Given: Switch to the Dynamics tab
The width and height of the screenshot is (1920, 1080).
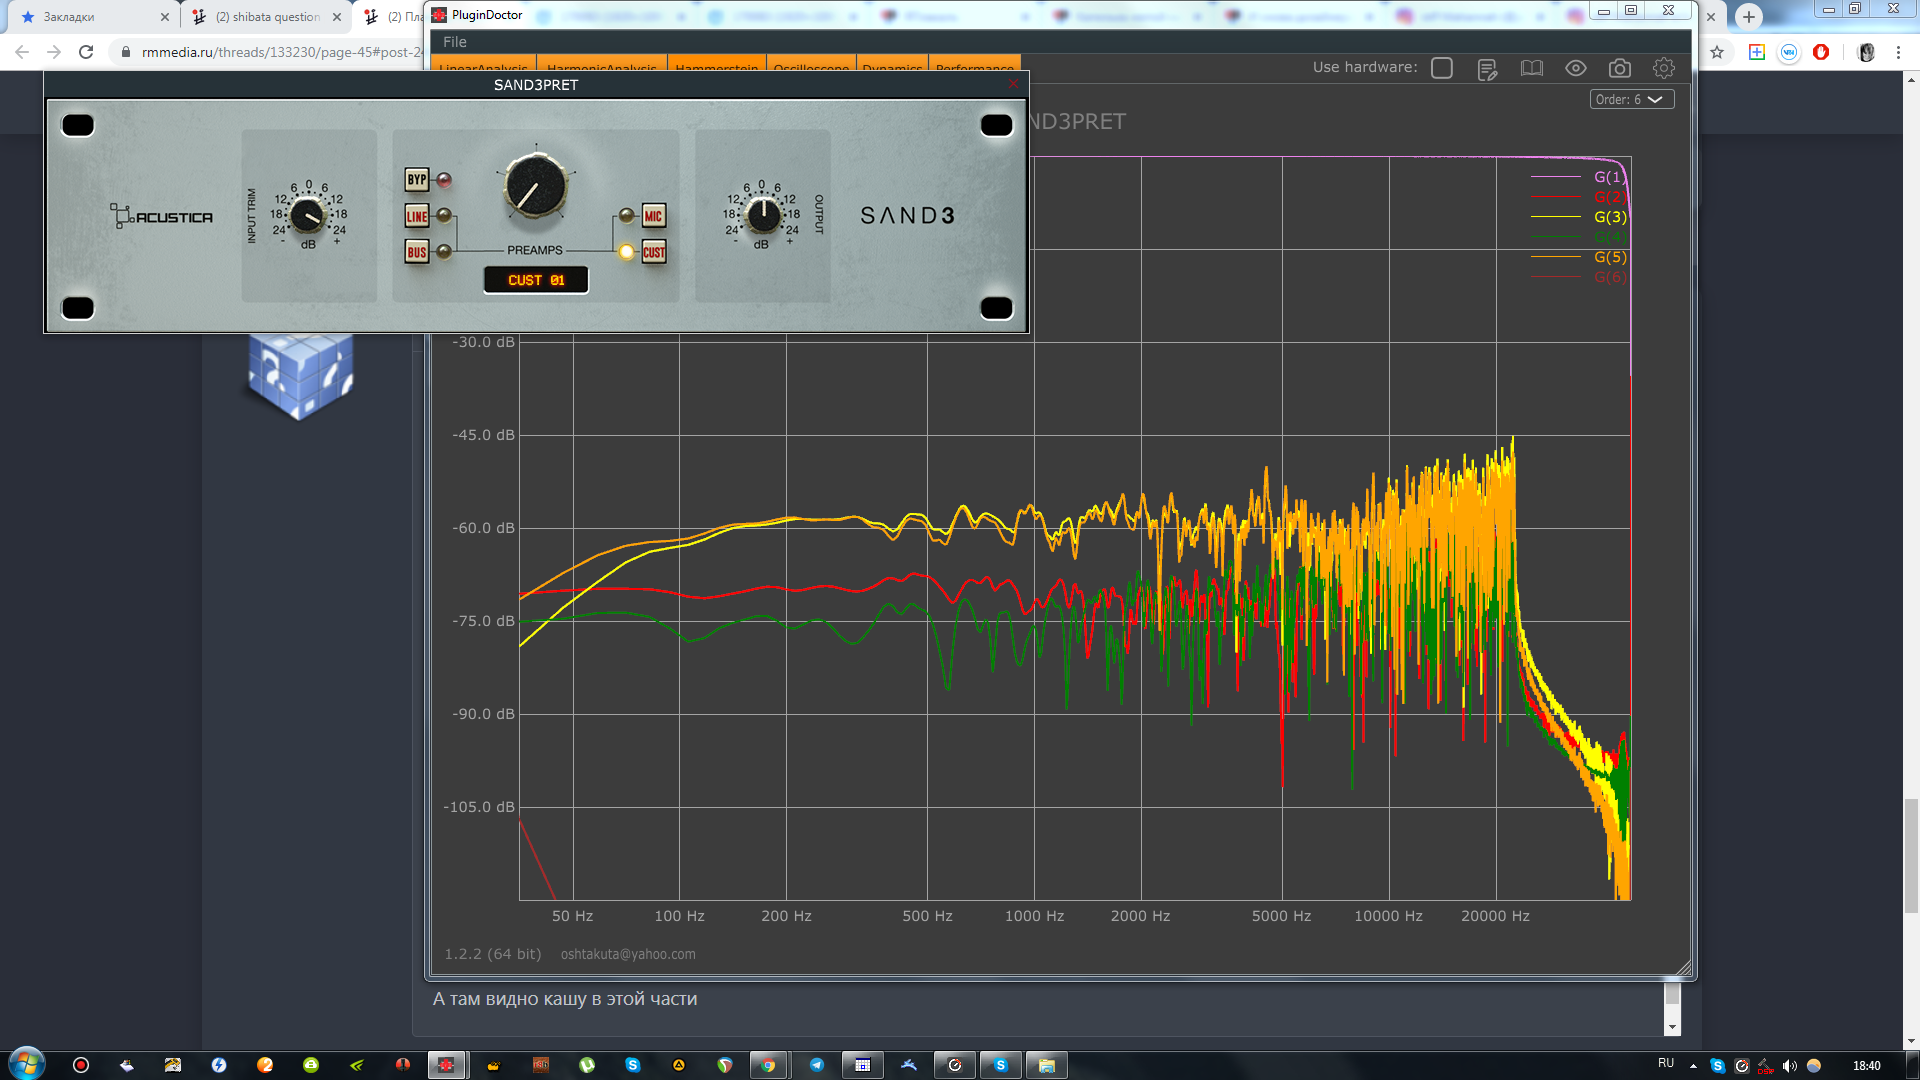Looking at the screenshot, I should 892,65.
